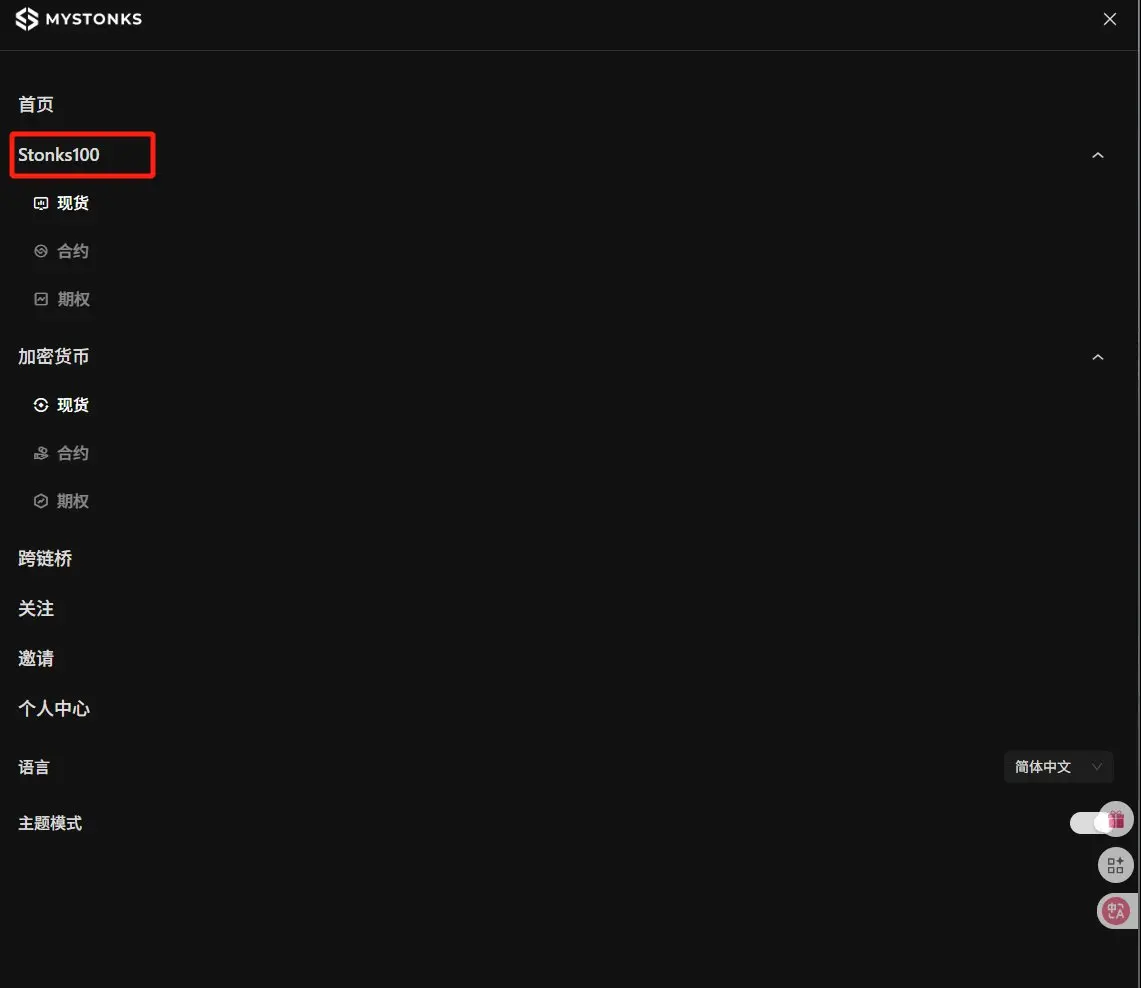Click the 语言 label text
1141x988 pixels.
click(33, 768)
